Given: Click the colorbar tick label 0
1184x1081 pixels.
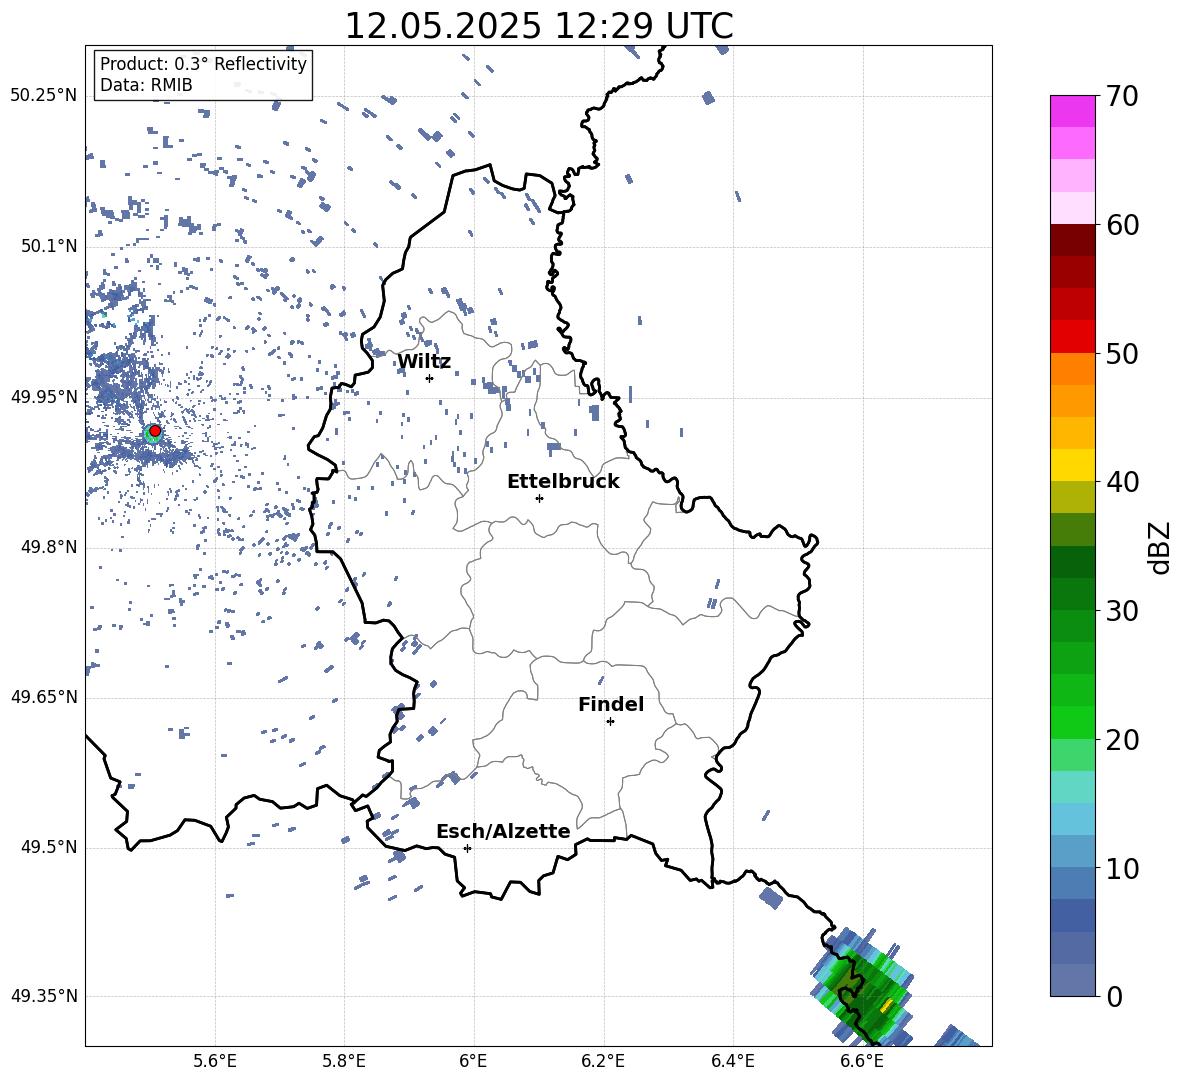Looking at the screenshot, I should [x=1115, y=996].
